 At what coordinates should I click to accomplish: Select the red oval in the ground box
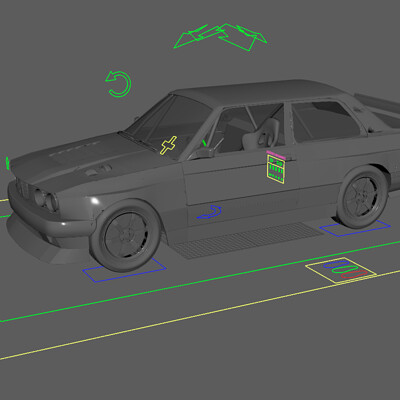(x=354, y=274)
